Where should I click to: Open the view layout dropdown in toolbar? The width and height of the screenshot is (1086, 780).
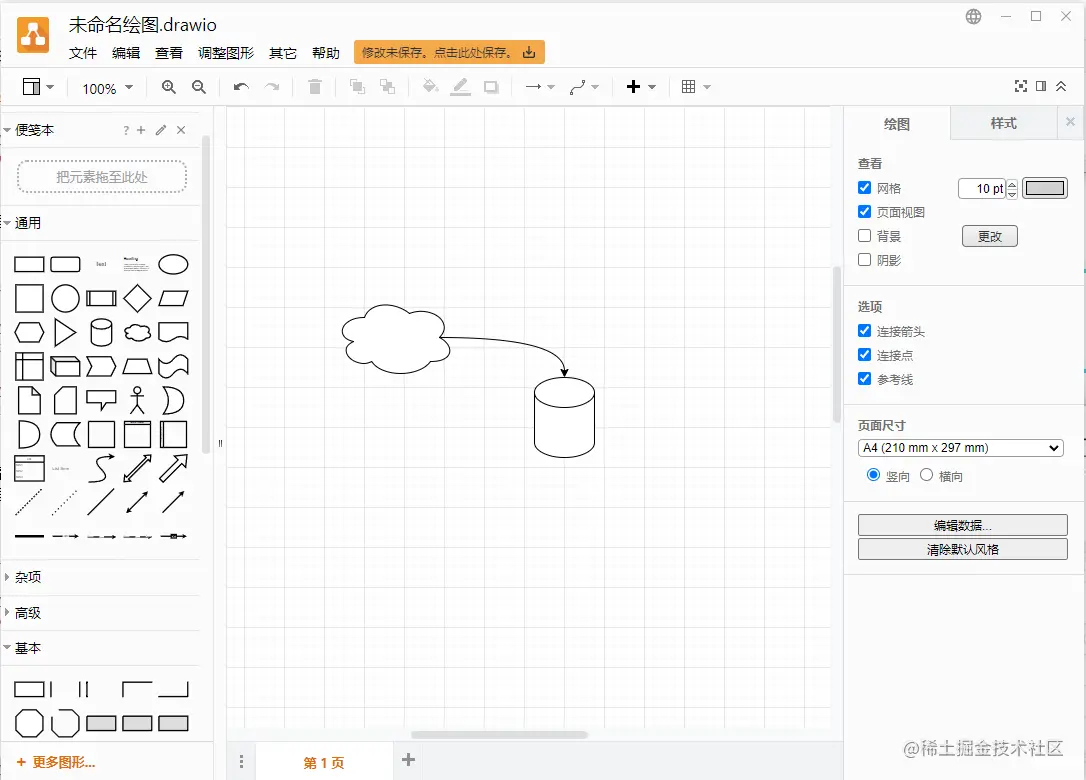(38, 87)
